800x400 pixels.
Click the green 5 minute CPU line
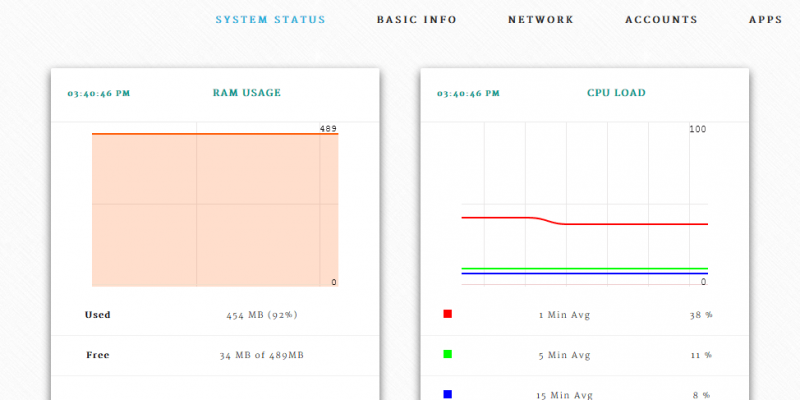click(x=585, y=268)
